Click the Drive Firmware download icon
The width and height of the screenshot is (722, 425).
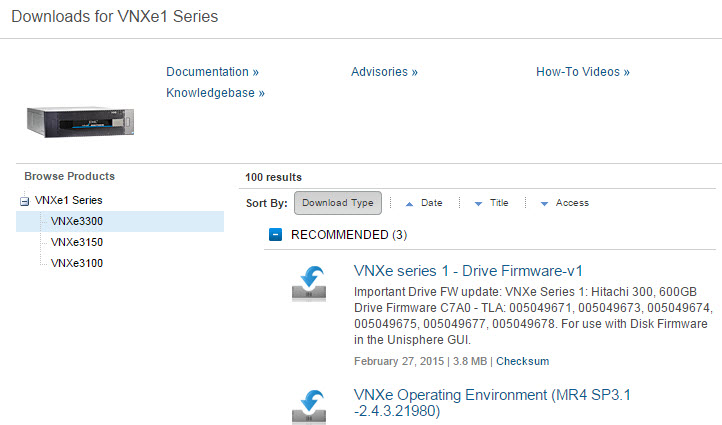[309, 282]
